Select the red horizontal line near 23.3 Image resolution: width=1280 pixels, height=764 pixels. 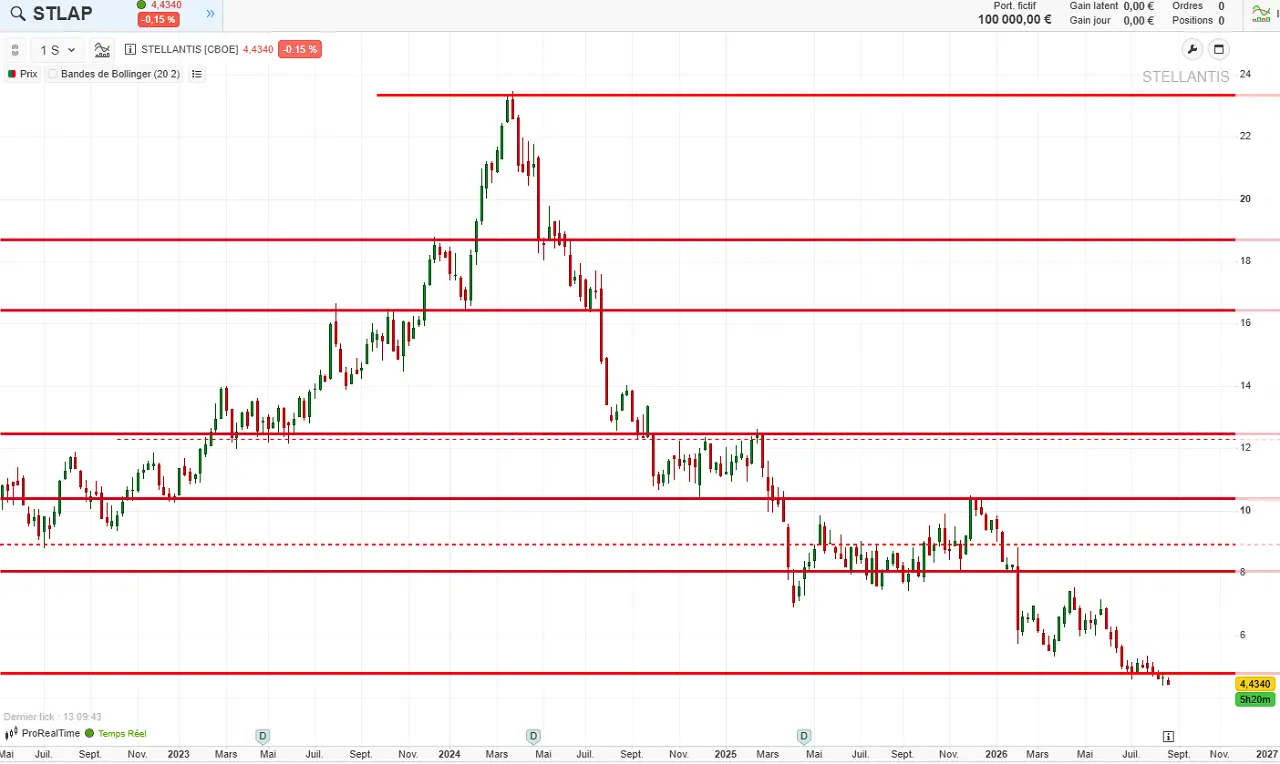click(x=806, y=95)
